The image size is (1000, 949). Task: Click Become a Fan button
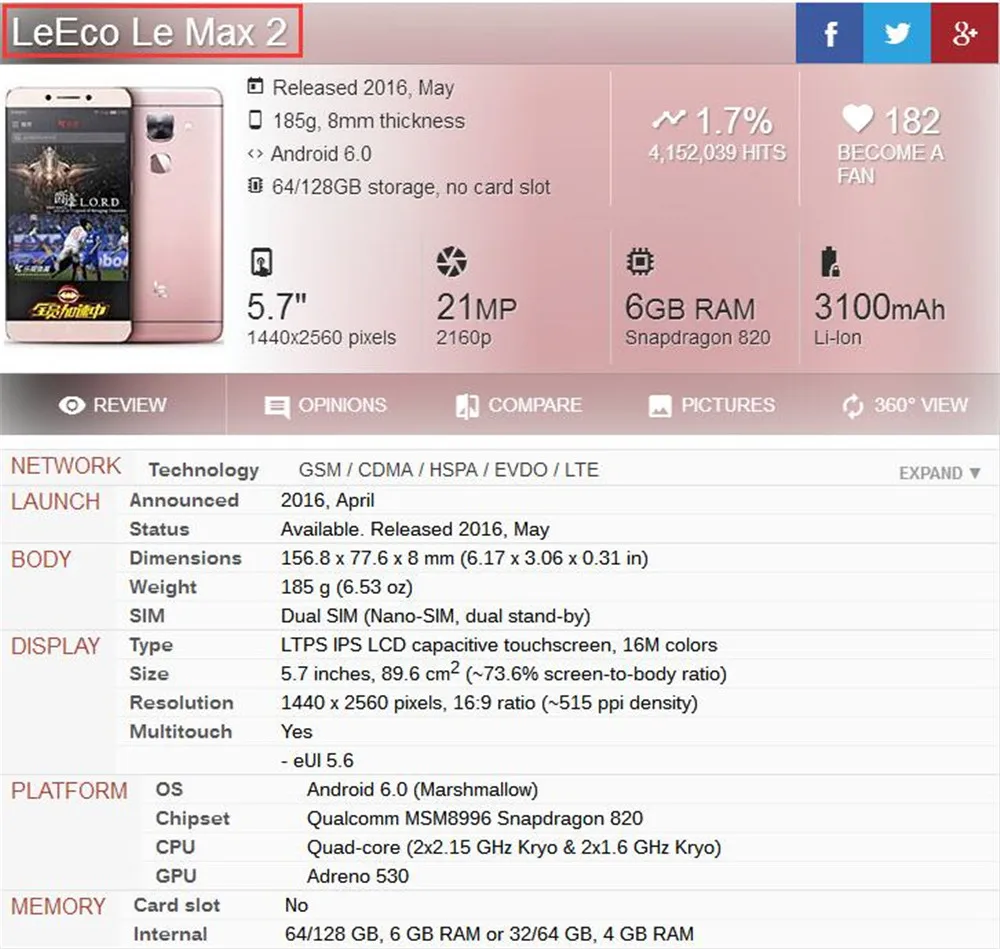pyautogui.click(x=891, y=163)
